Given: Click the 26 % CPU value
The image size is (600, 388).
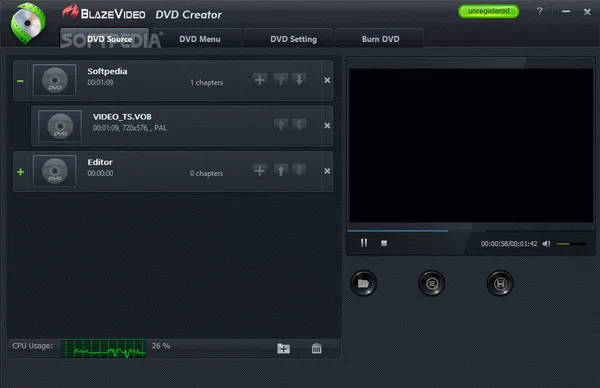Looking at the screenshot, I should coord(161,346).
